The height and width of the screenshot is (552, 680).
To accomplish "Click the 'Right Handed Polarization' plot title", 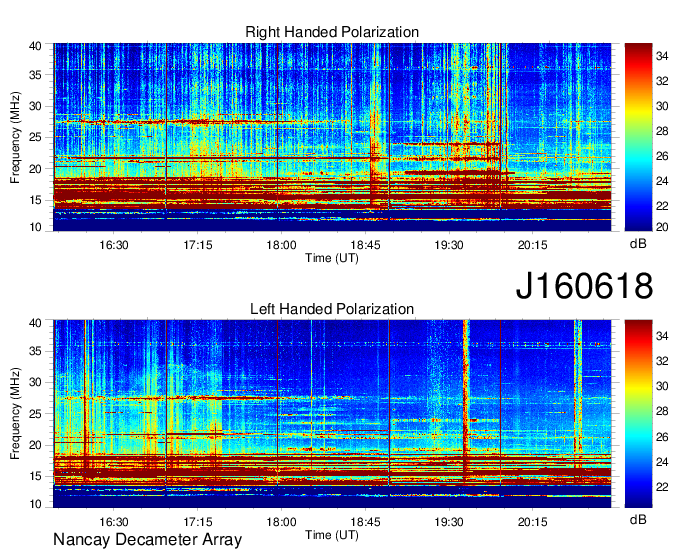I will [332, 32].
